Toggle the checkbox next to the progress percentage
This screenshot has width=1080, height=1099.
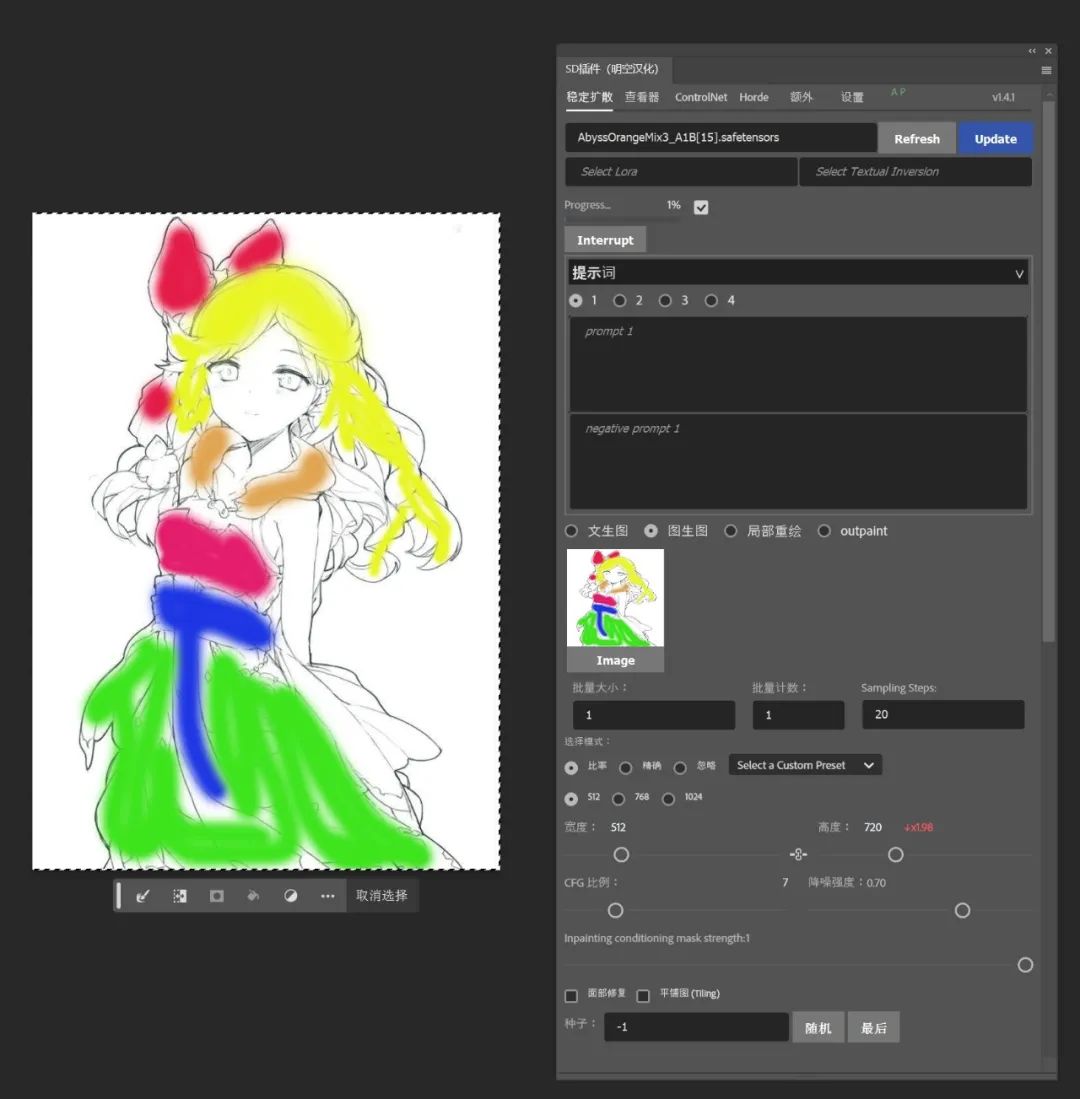701,207
